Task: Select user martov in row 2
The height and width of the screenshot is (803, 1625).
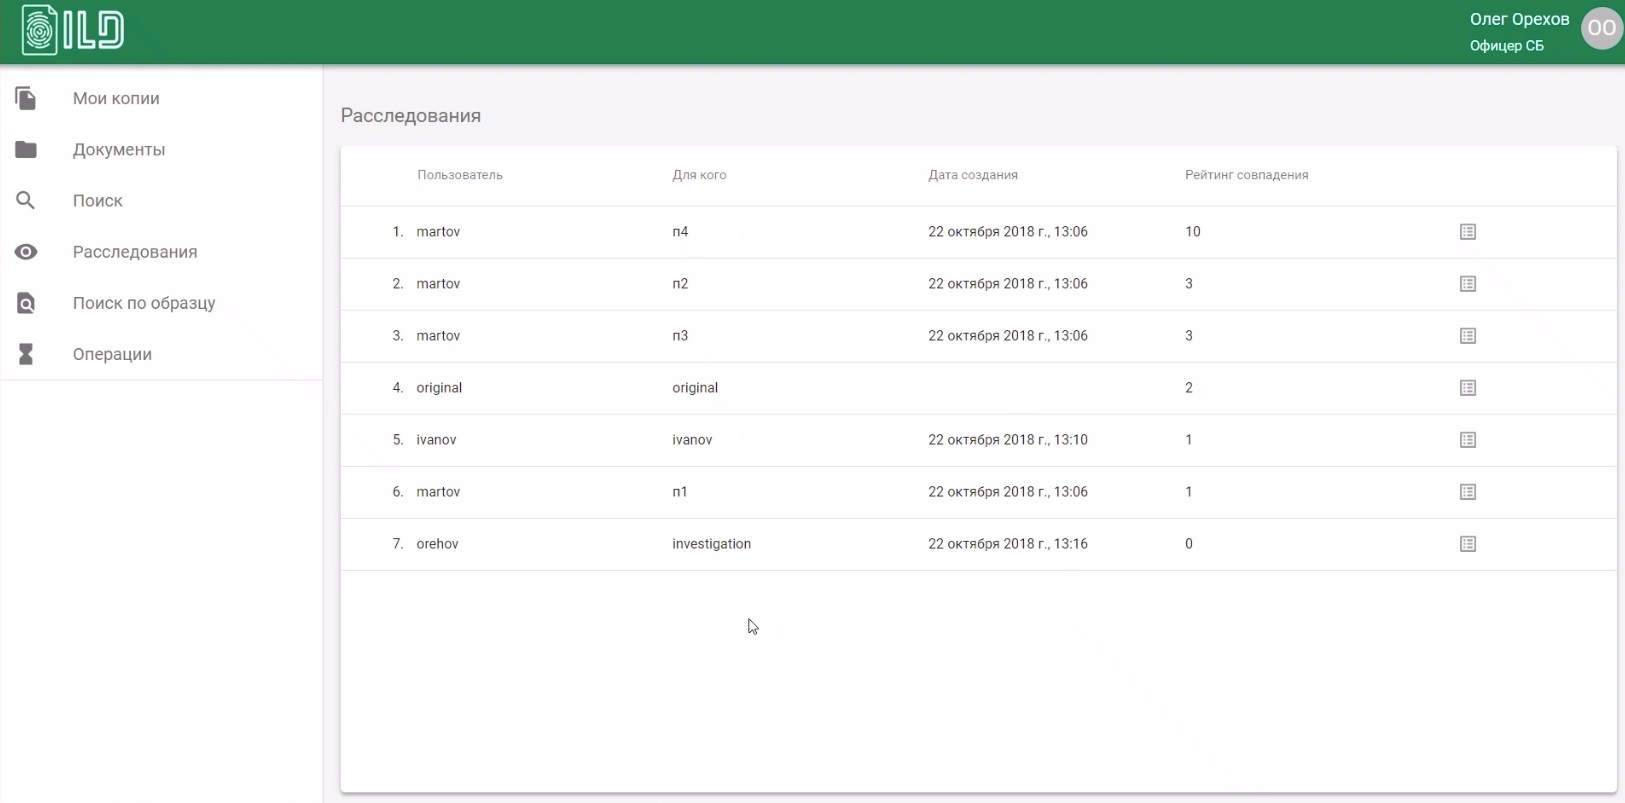Action: 438,284
